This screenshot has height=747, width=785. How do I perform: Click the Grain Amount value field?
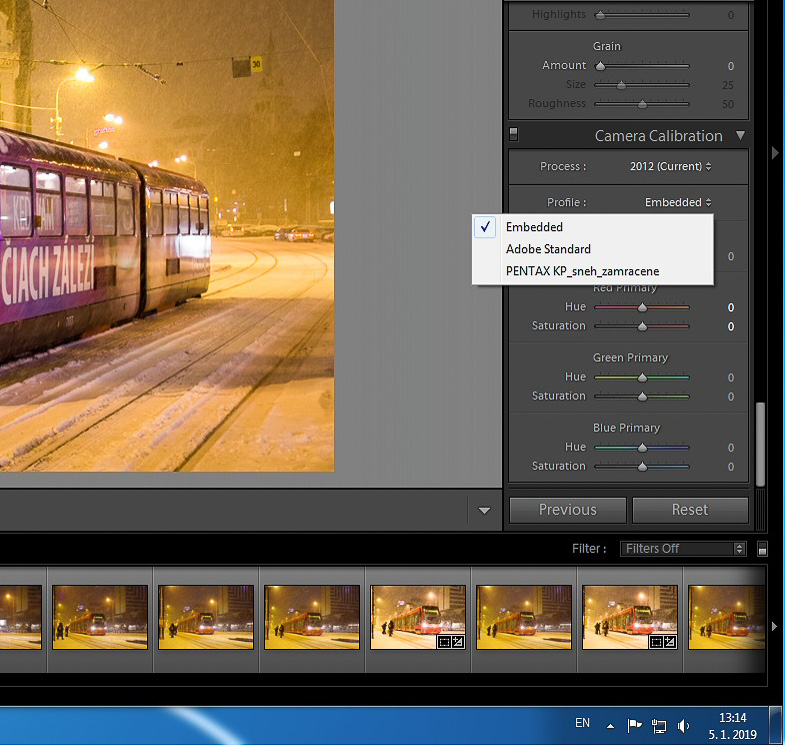(x=730, y=66)
